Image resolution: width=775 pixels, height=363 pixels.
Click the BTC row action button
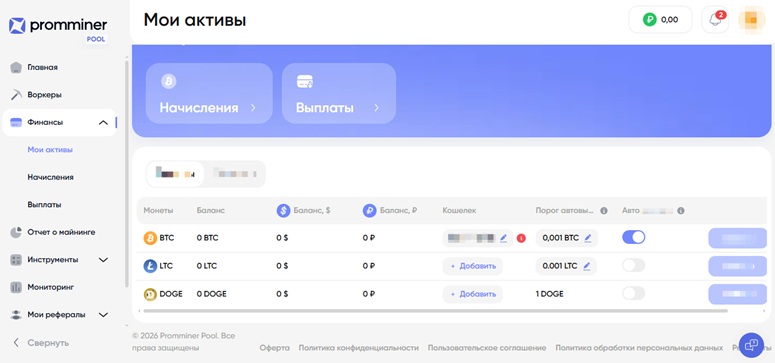738,238
